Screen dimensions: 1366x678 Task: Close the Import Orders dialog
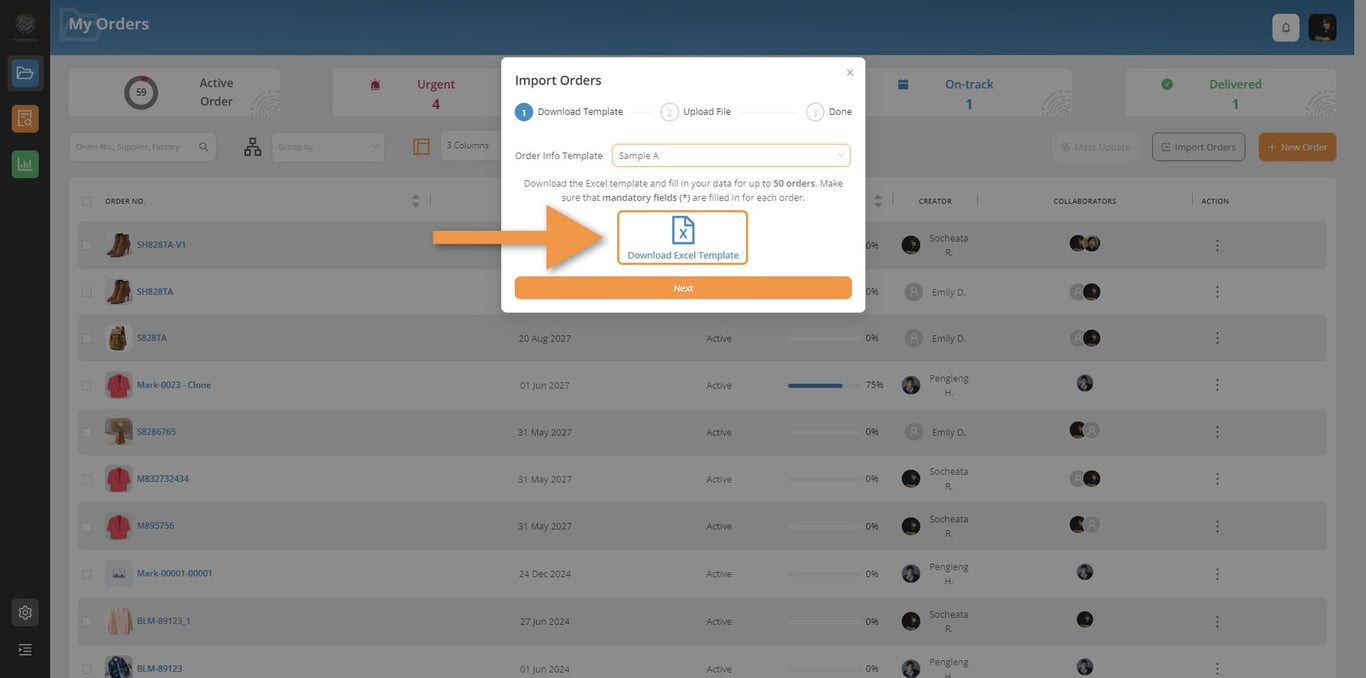coord(850,72)
